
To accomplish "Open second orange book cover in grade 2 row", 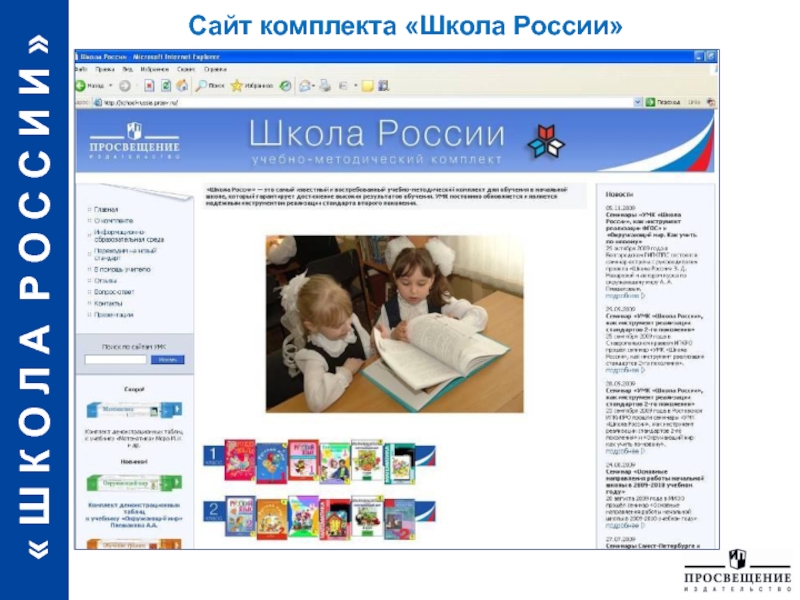I will (x=272, y=519).
